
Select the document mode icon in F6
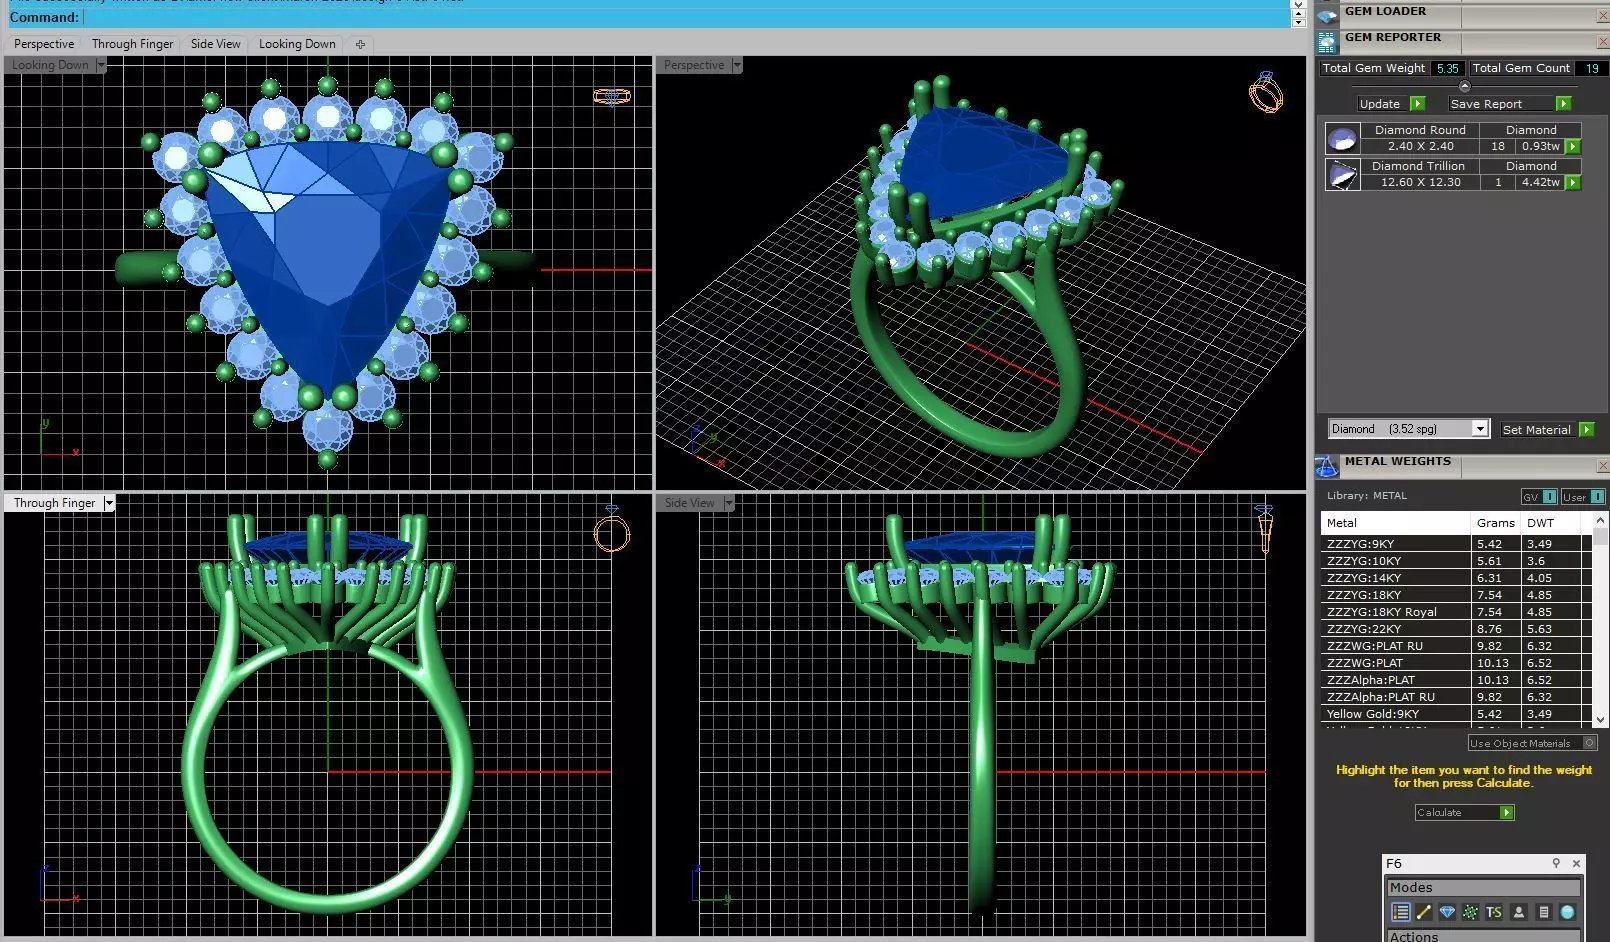1544,912
